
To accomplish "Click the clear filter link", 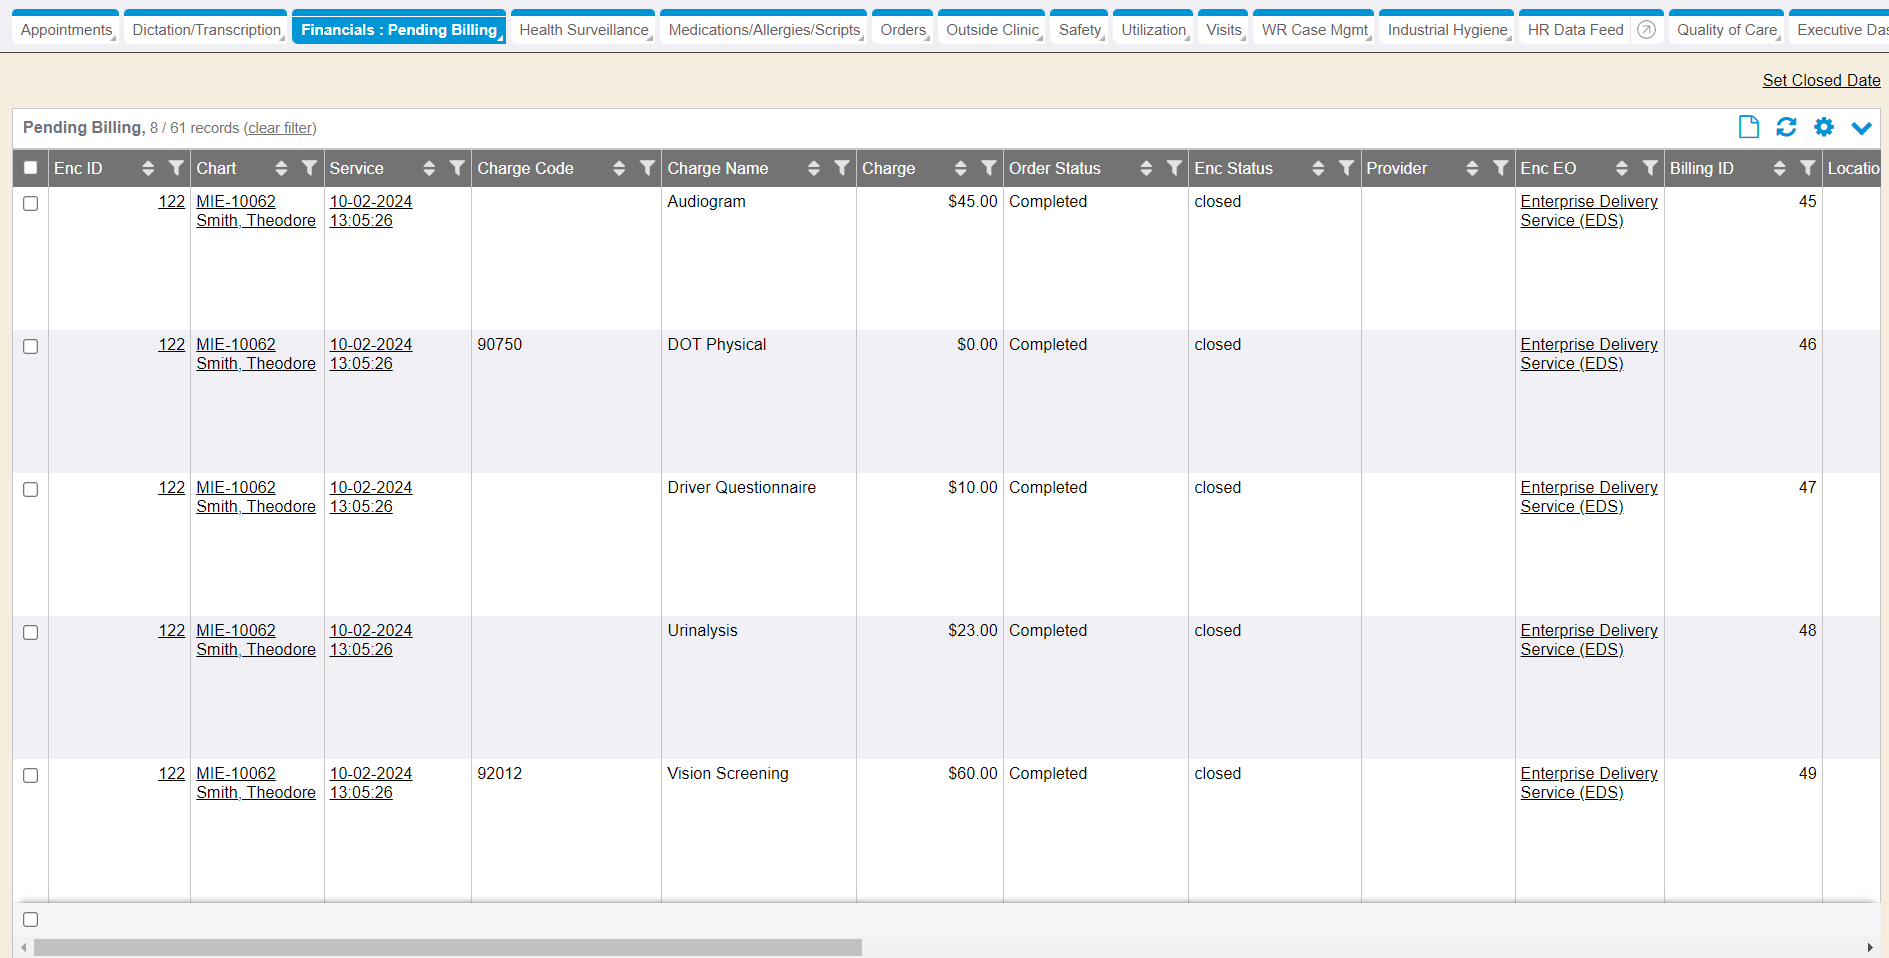I will 280,128.
